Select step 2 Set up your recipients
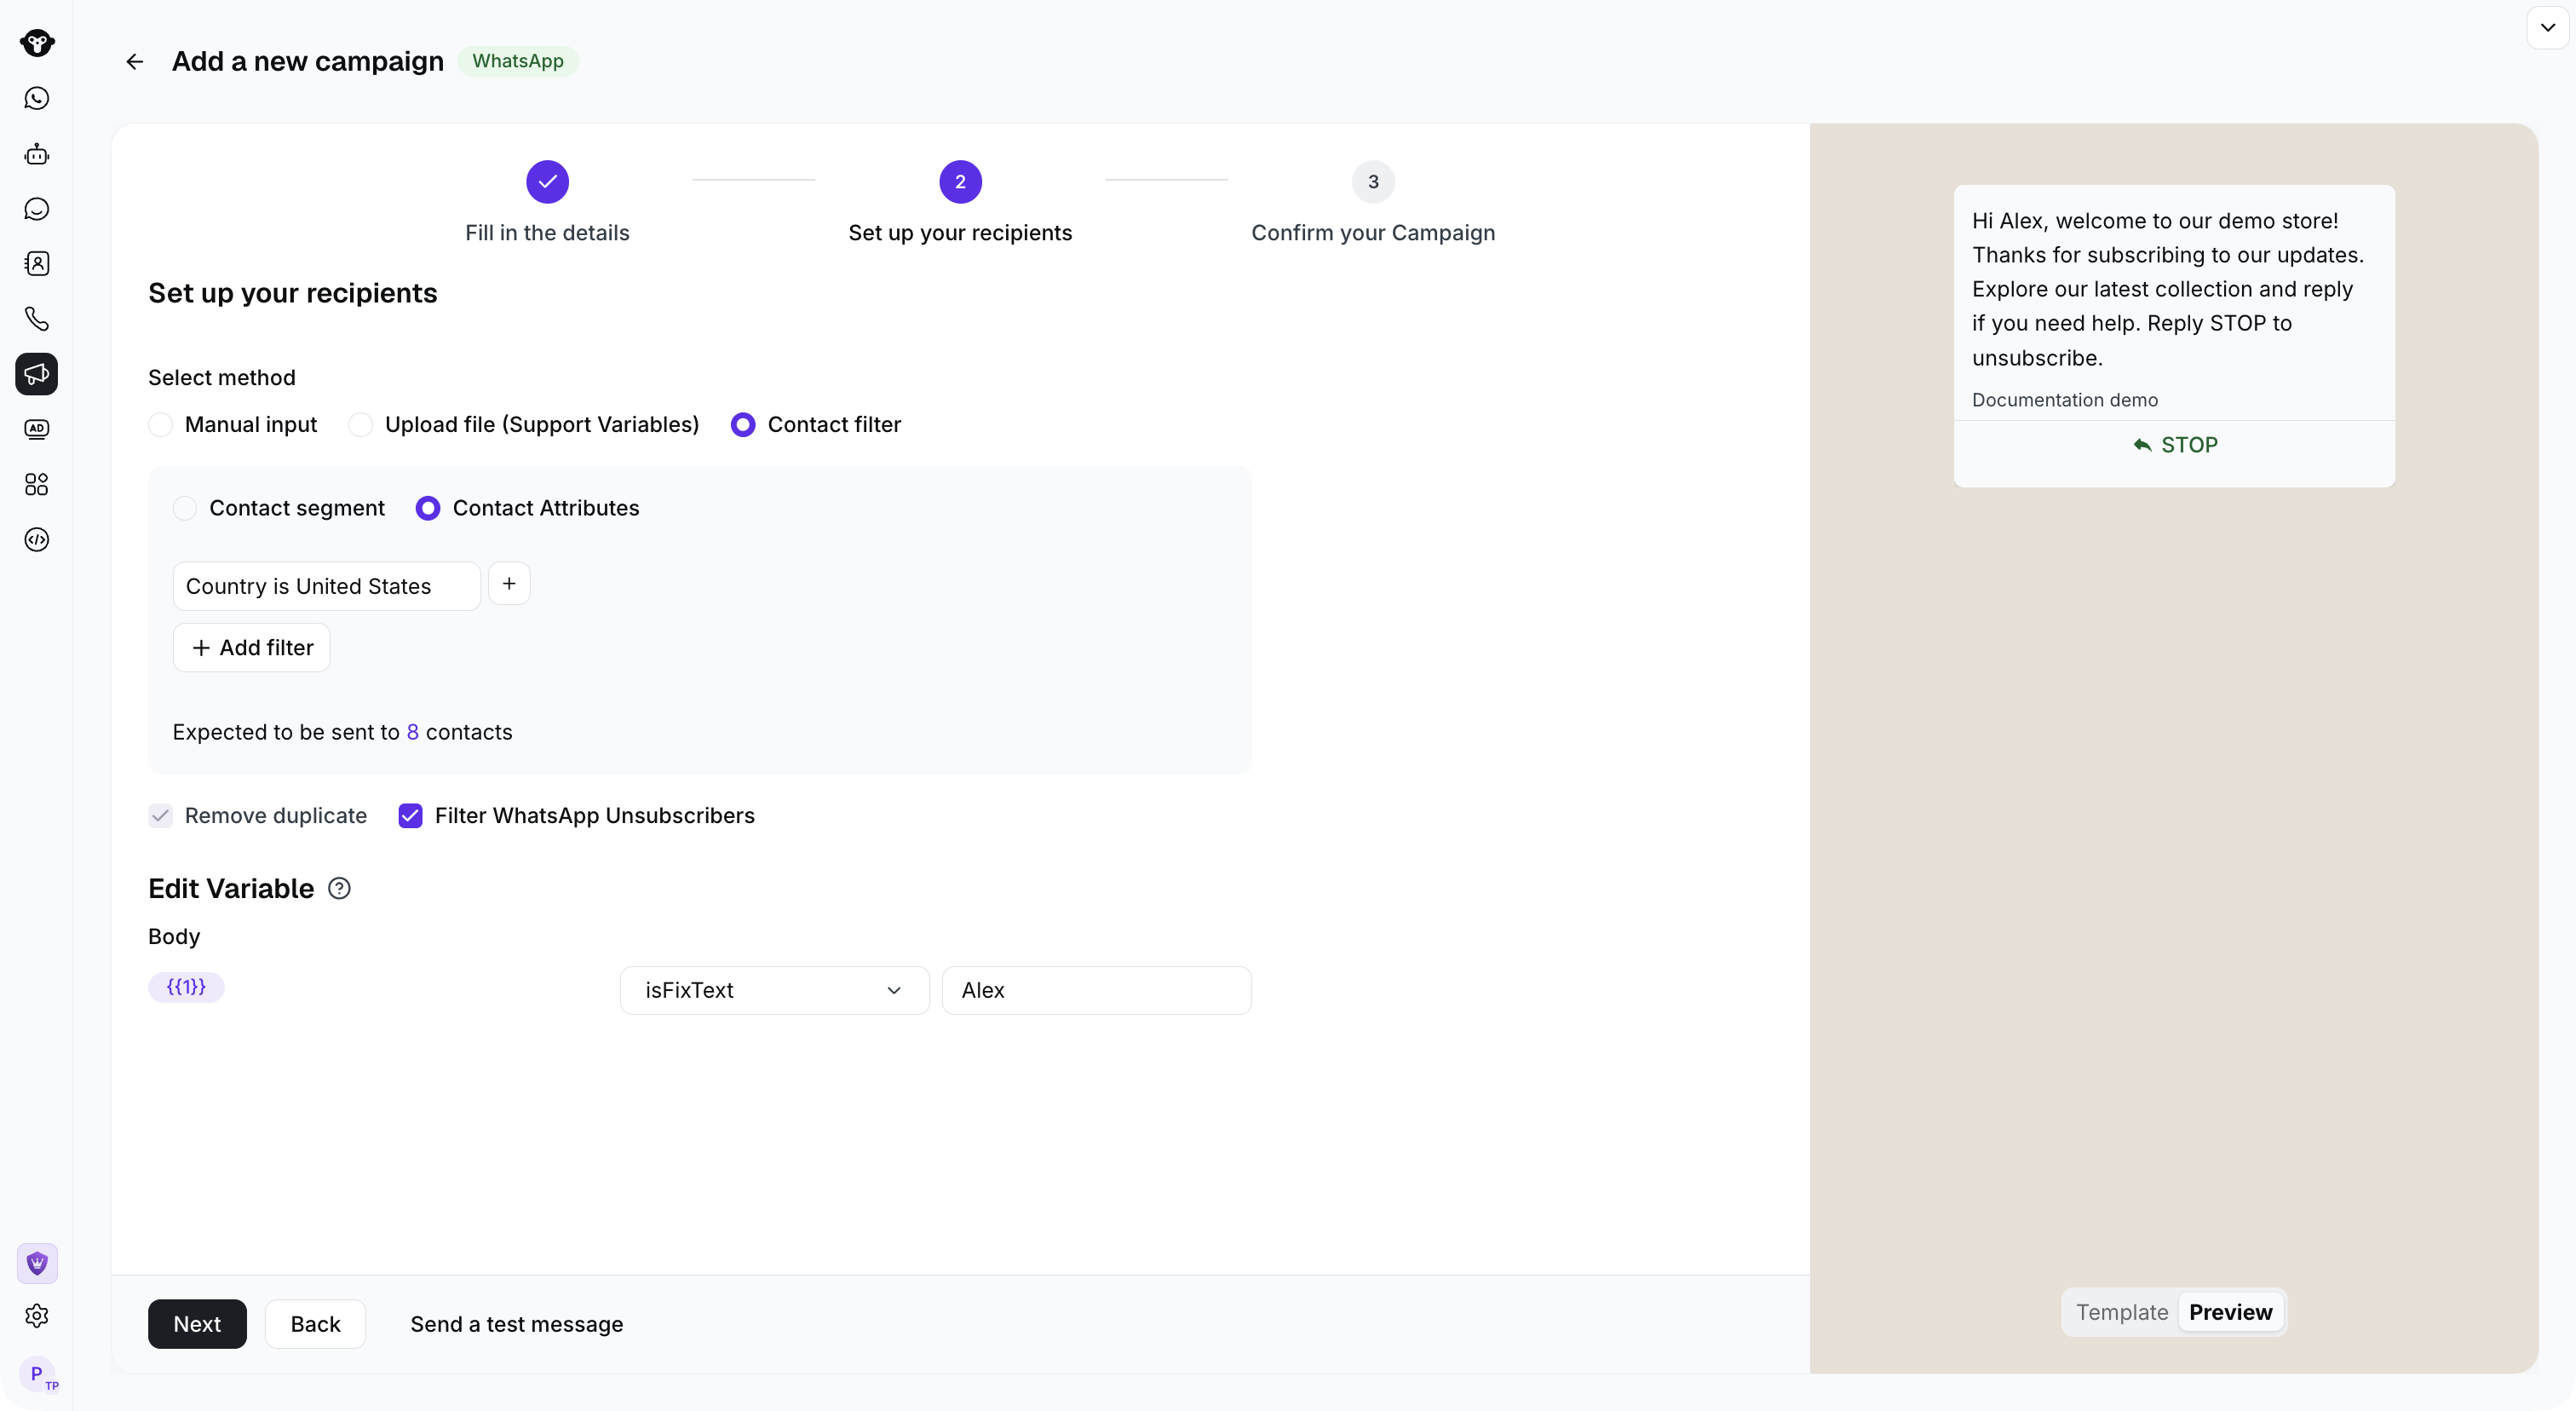This screenshot has width=2576, height=1411. click(960, 203)
